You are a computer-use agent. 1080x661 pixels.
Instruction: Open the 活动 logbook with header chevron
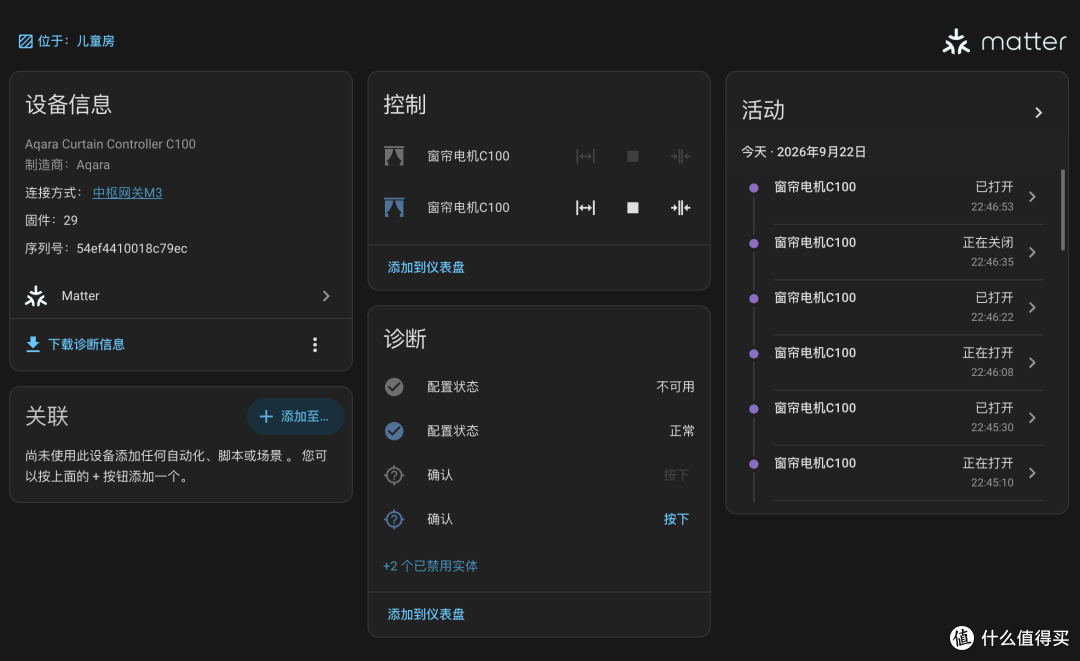tap(1039, 113)
